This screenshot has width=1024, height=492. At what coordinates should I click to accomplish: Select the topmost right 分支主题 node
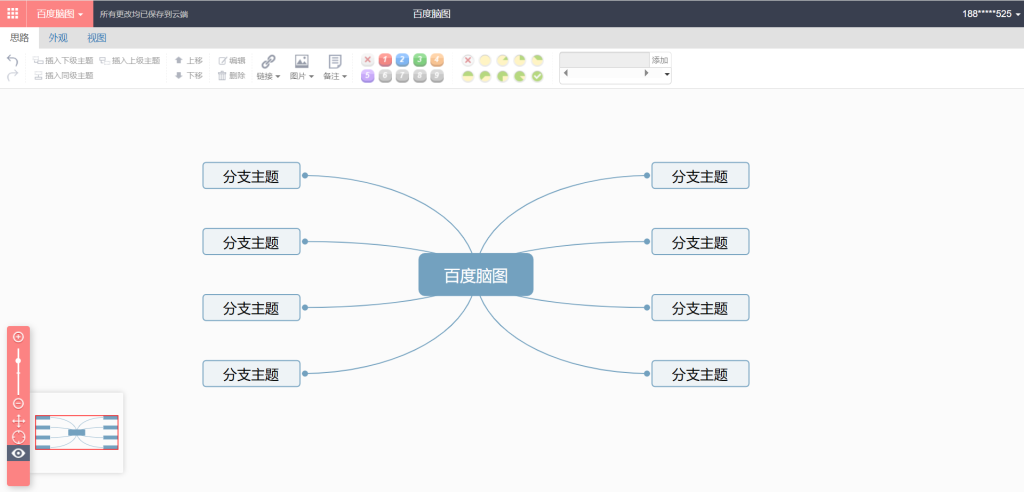point(700,176)
